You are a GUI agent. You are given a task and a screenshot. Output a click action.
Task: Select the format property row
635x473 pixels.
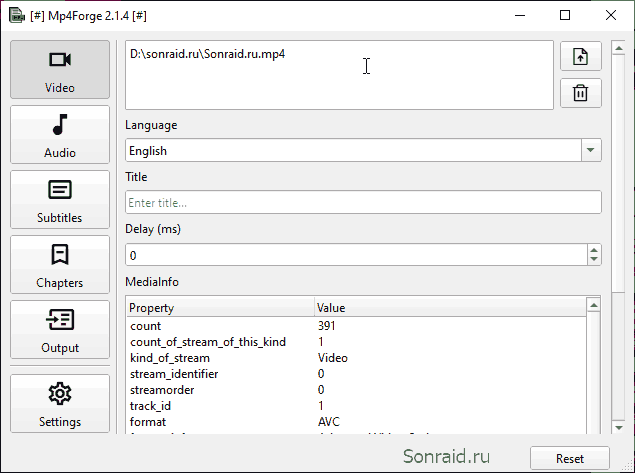click(x=356, y=422)
